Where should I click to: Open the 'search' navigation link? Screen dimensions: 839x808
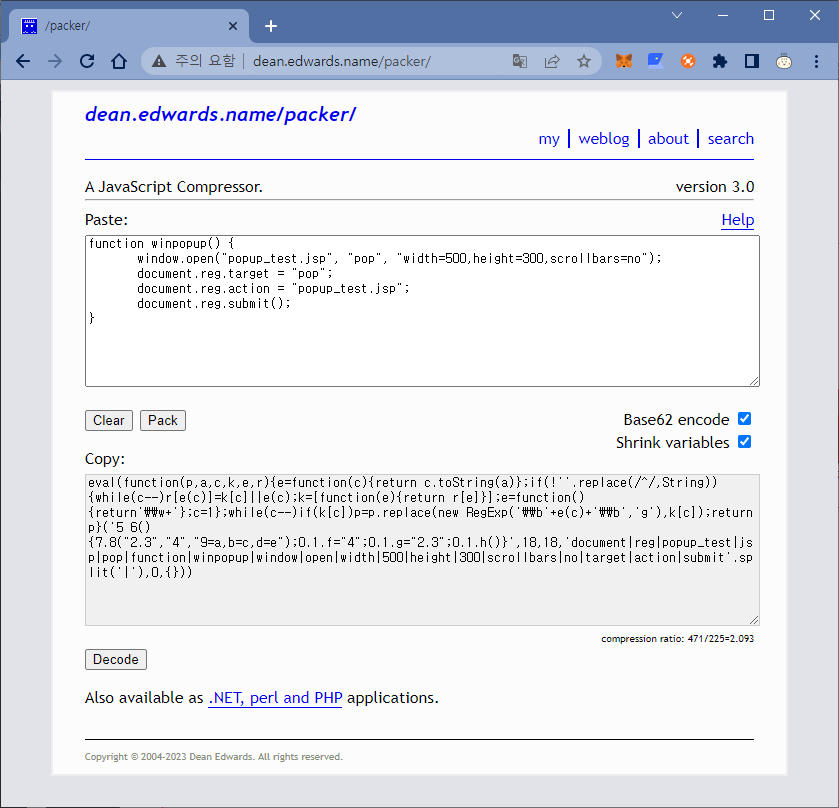(730, 139)
